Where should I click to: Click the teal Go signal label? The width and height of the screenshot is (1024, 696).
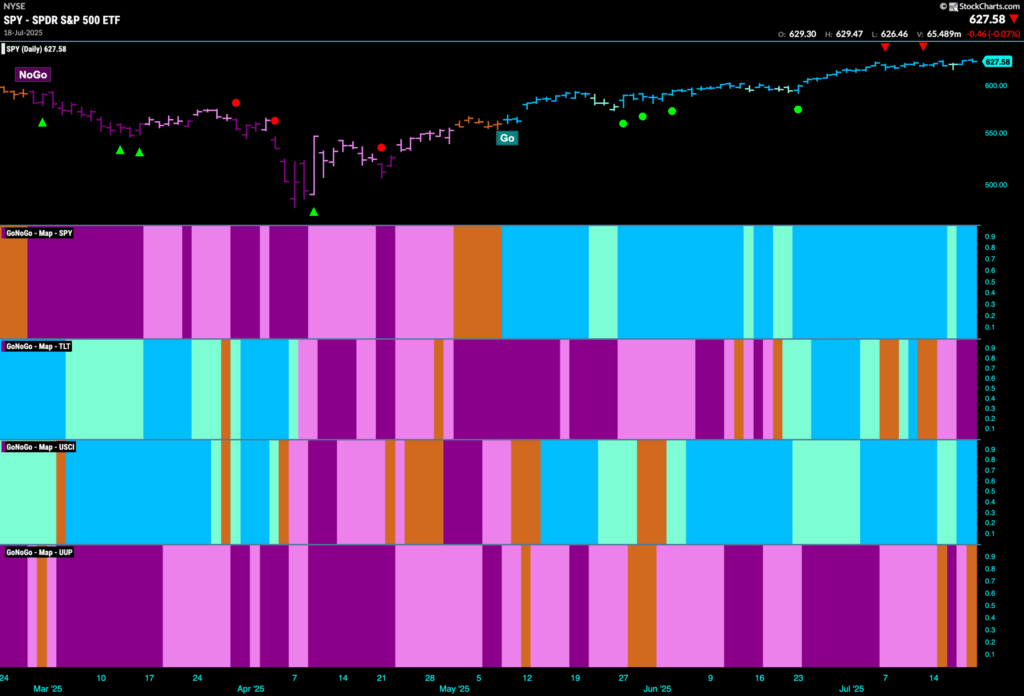coord(507,138)
